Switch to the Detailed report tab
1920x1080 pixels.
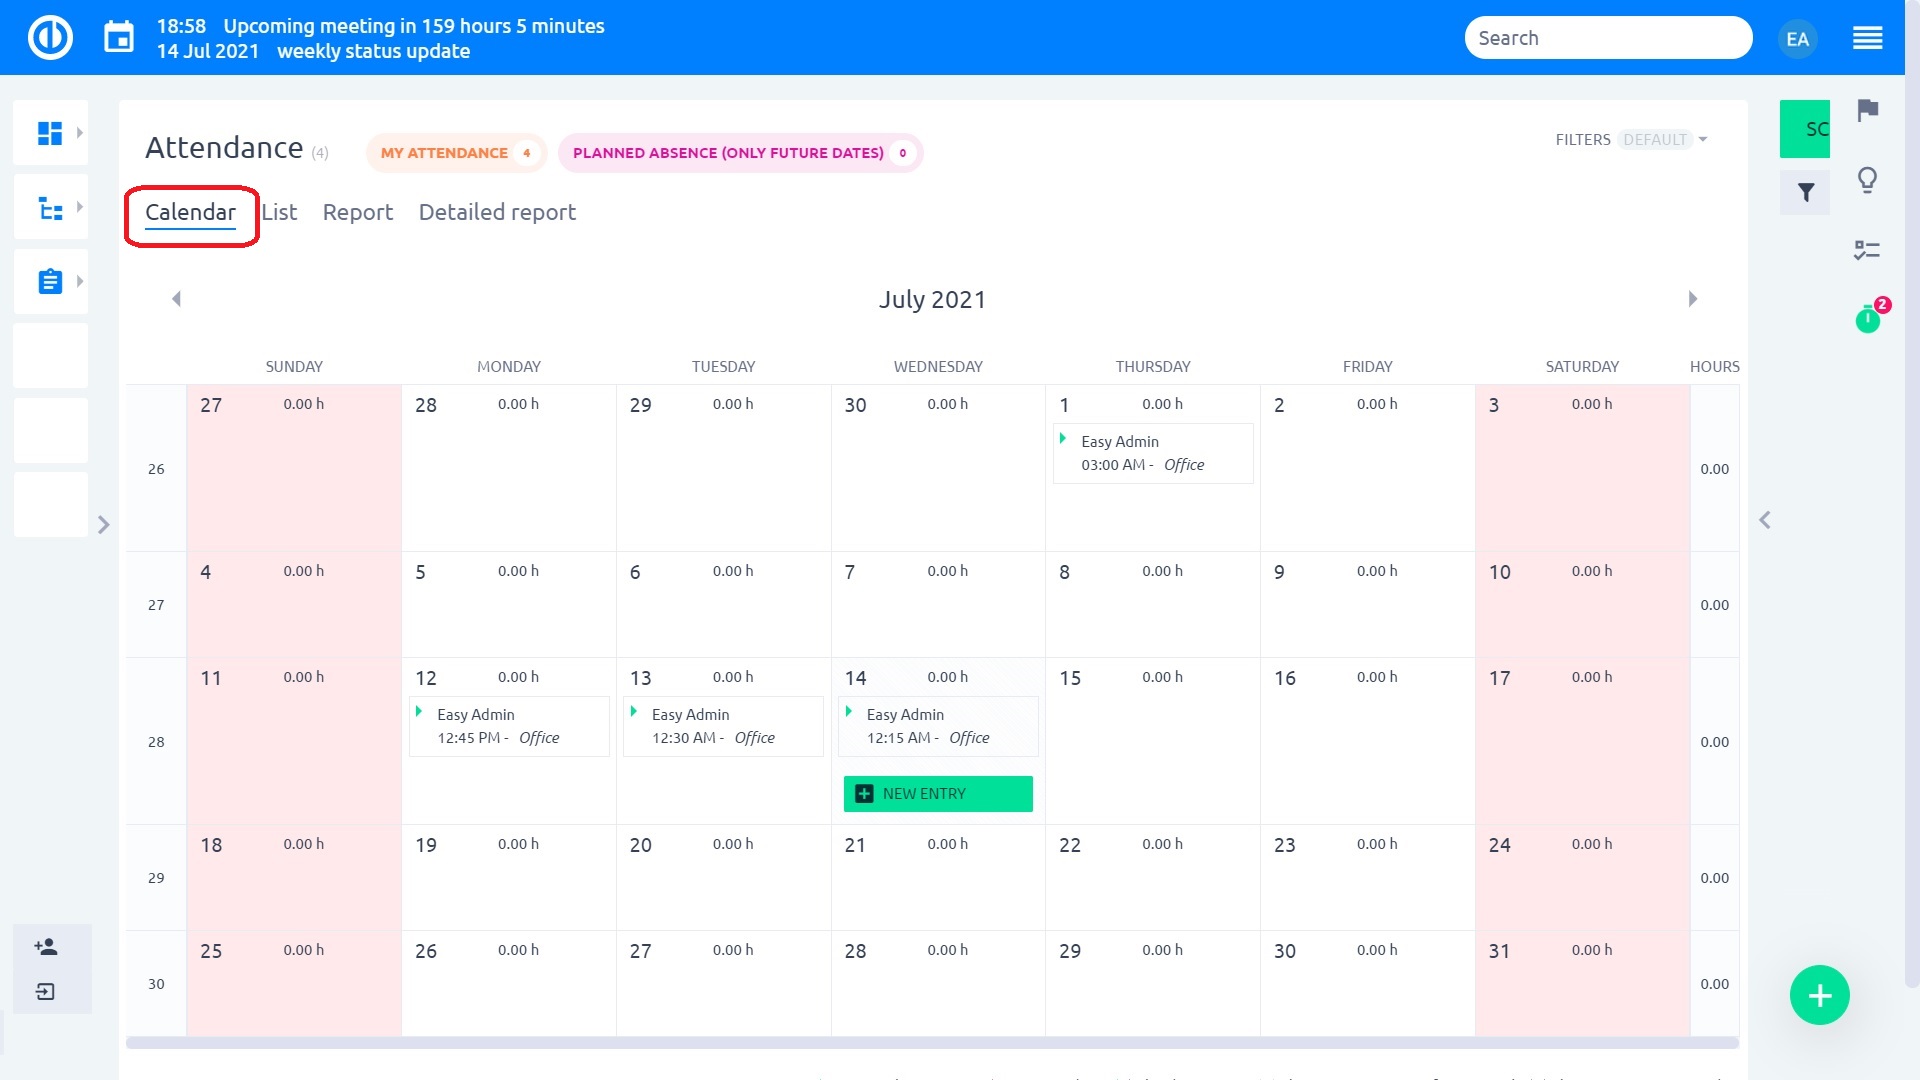pos(497,212)
